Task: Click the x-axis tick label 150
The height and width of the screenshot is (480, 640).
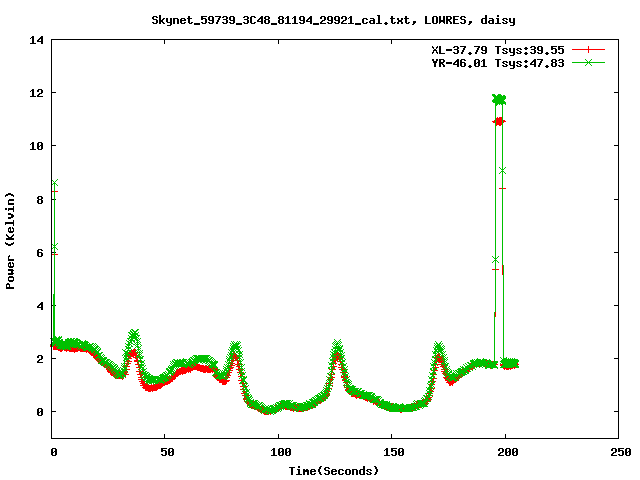Action: pos(393,452)
